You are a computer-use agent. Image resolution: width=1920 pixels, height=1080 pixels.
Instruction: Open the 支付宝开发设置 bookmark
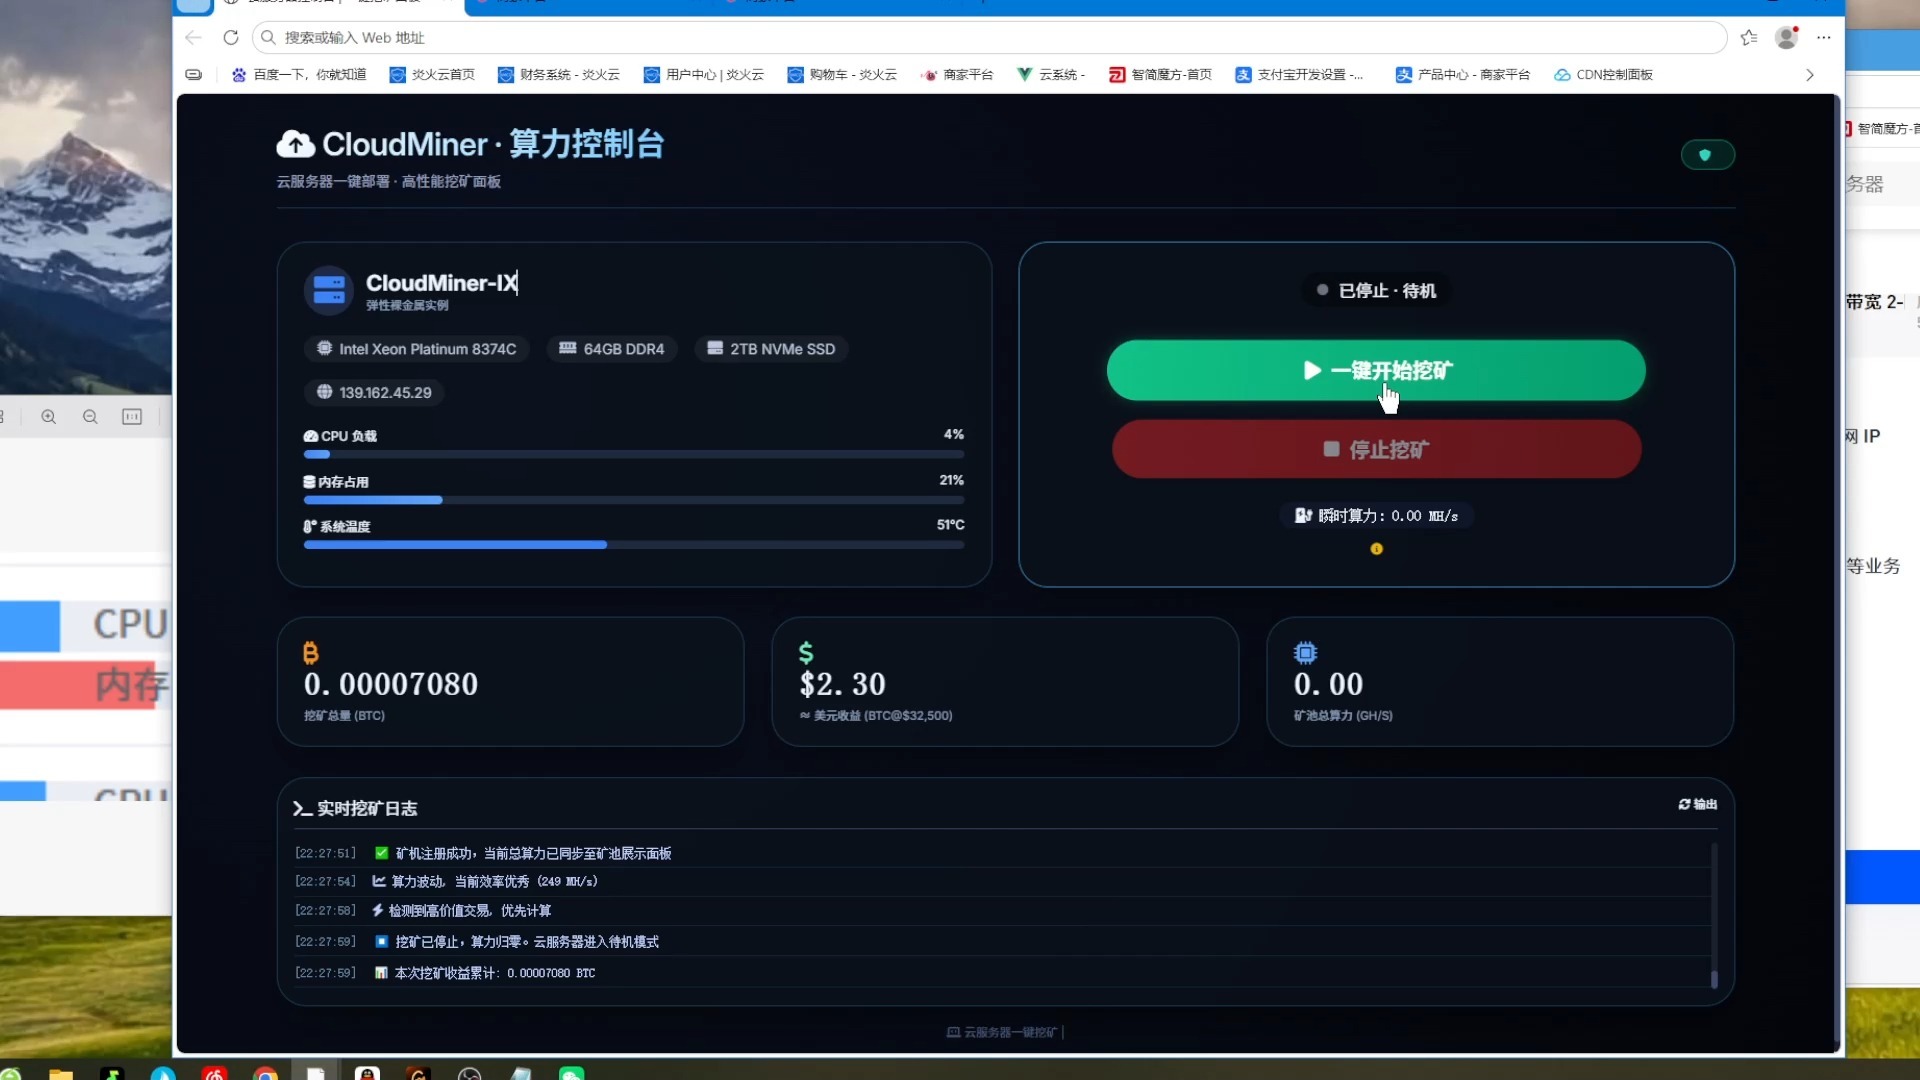point(1299,75)
